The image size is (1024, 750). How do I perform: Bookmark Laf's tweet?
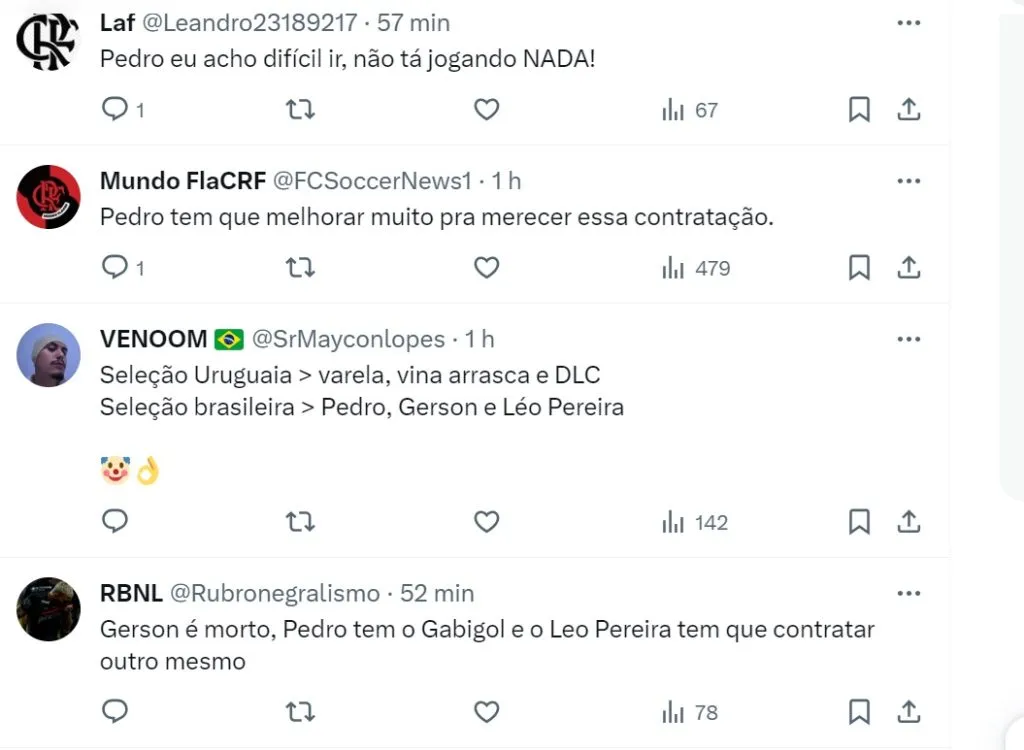859,109
